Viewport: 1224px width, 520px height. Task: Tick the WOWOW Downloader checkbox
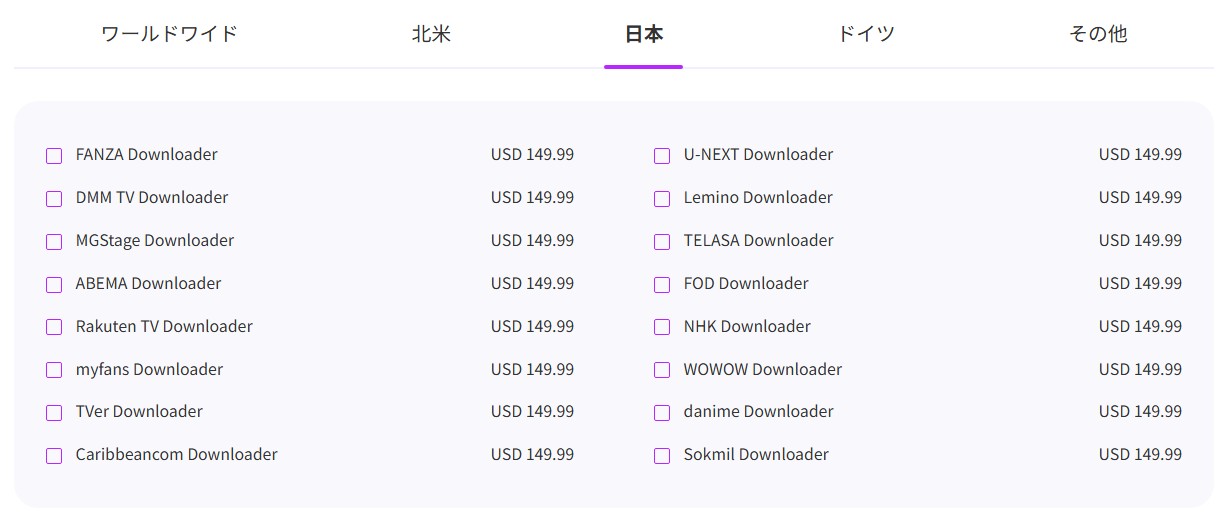pos(662,370)
